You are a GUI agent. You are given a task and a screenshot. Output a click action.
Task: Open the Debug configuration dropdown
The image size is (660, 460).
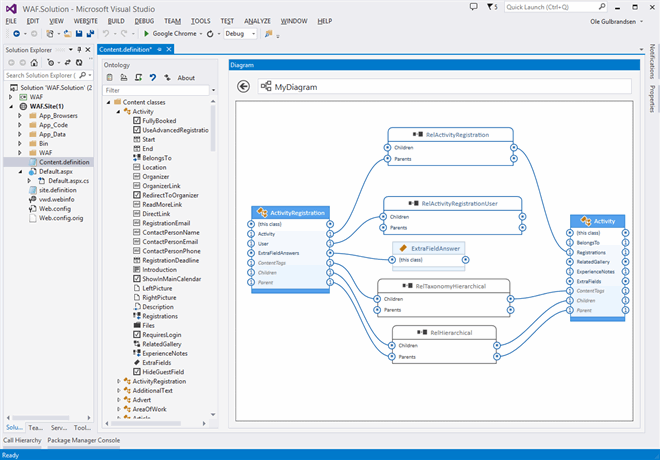239,34
